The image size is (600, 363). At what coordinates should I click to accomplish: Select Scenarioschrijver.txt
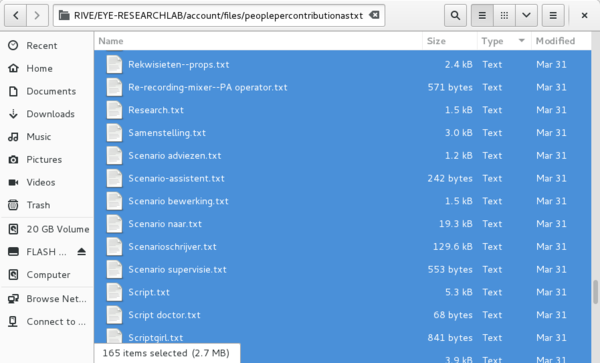coord(342,246)
